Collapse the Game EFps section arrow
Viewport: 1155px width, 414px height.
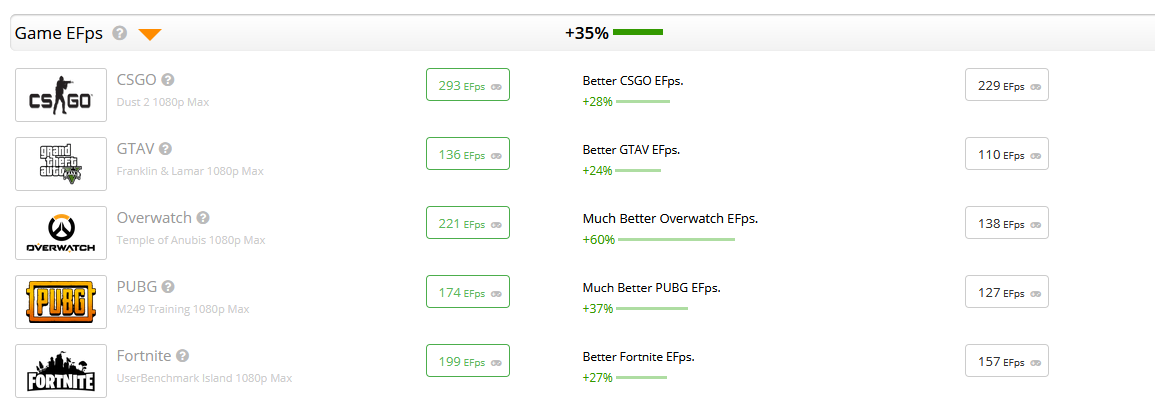[150, 35]
